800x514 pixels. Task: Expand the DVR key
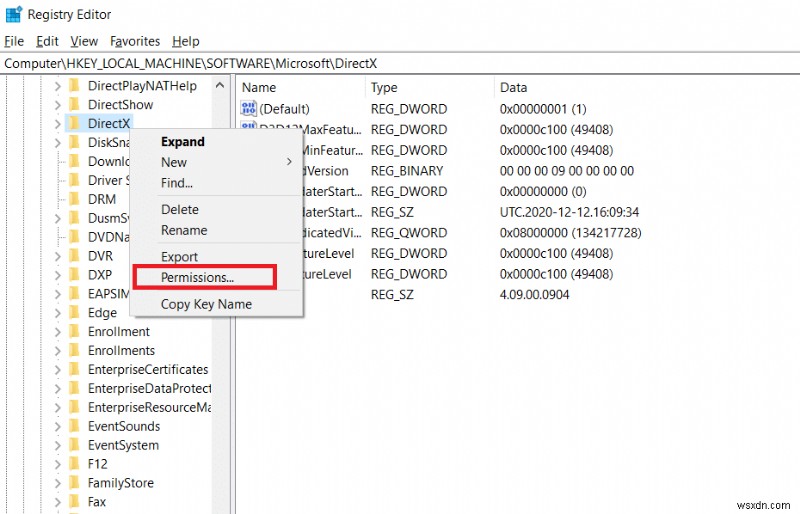[58, 256]
